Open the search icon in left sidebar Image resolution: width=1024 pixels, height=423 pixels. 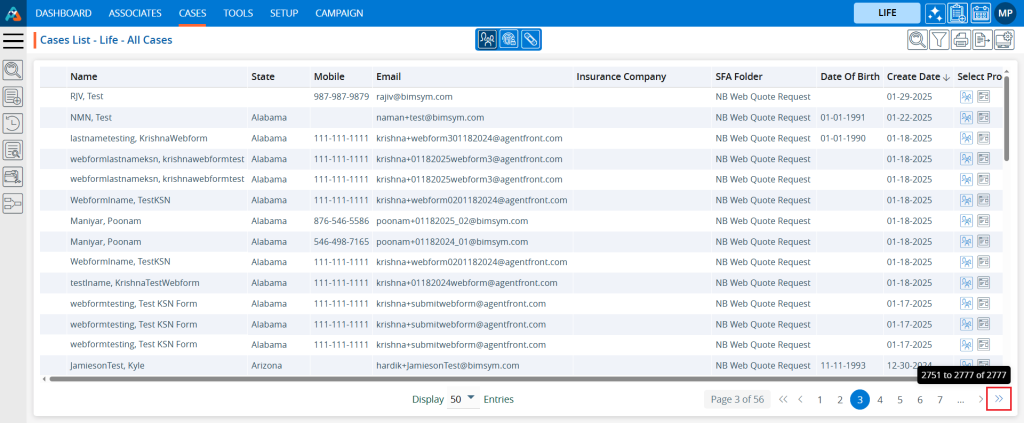coord(13,70)
